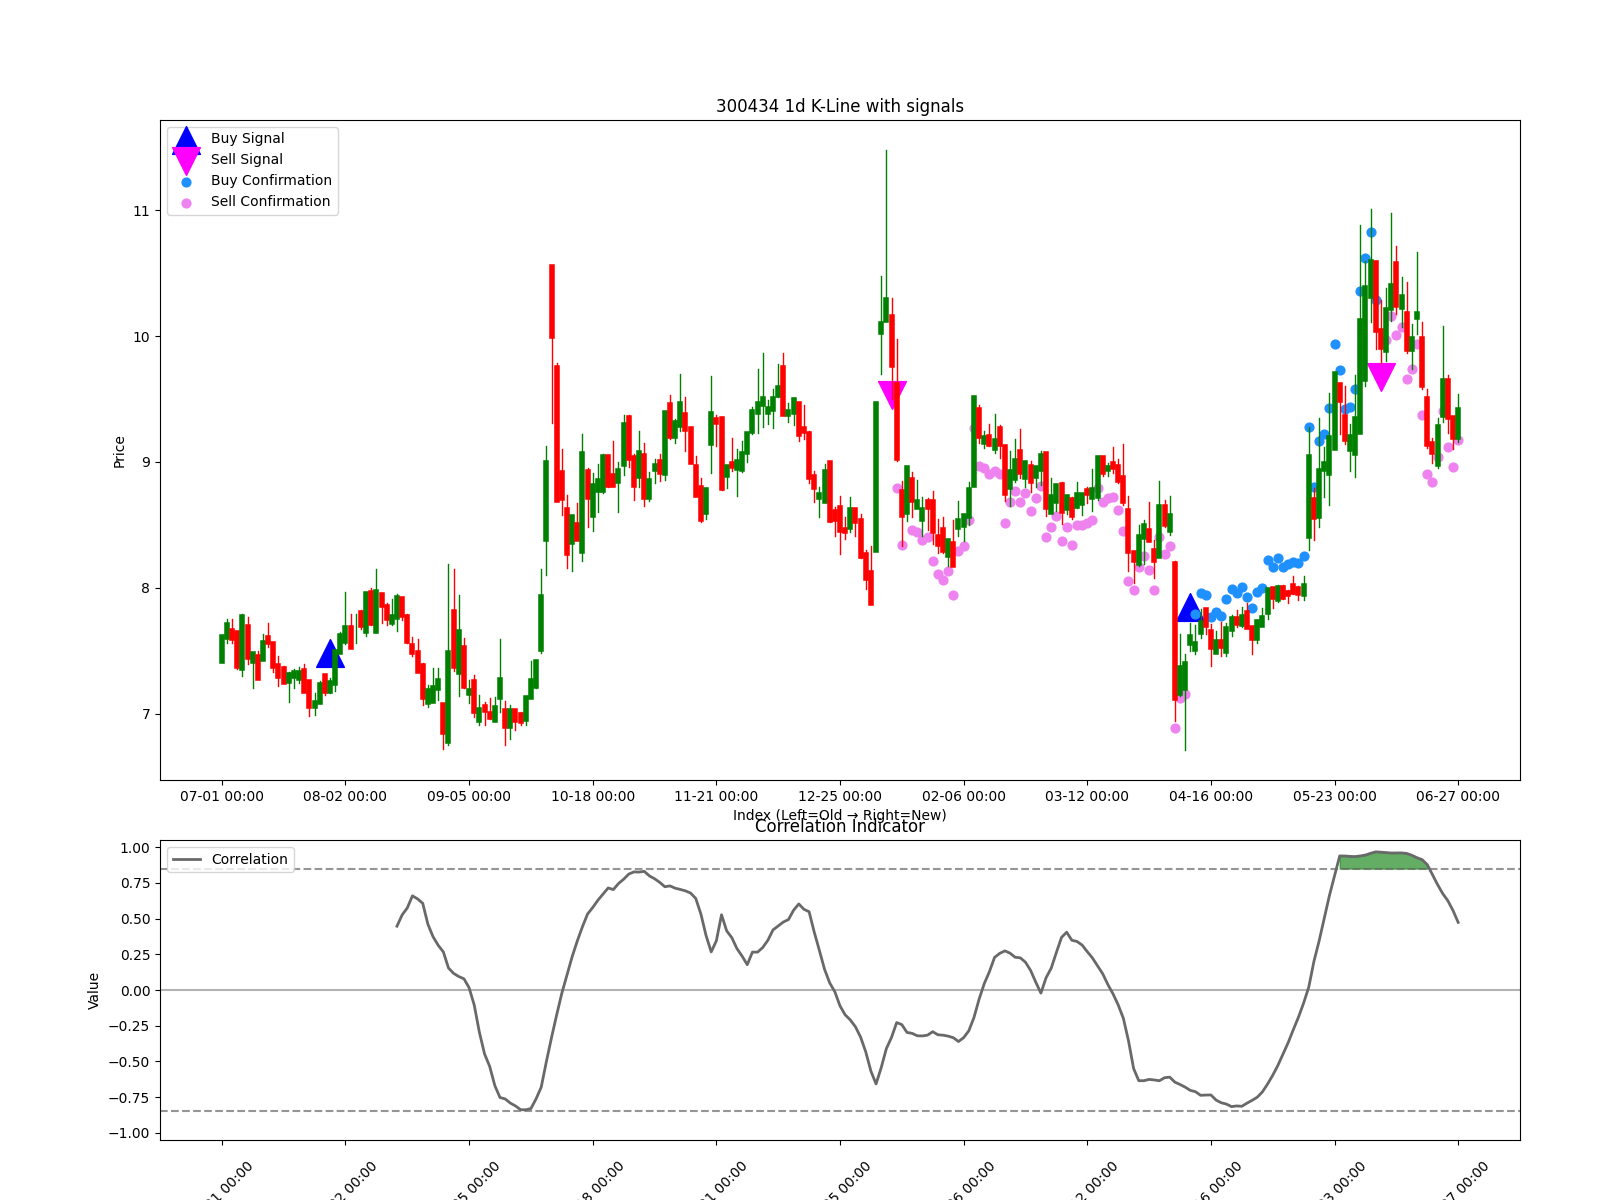
Task: Click the 'Value' y-axis label
Action: [94, 990]
